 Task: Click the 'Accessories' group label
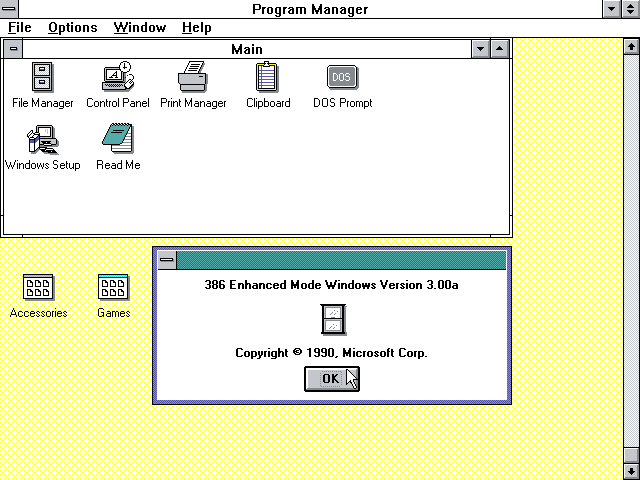tap(38, 313)
